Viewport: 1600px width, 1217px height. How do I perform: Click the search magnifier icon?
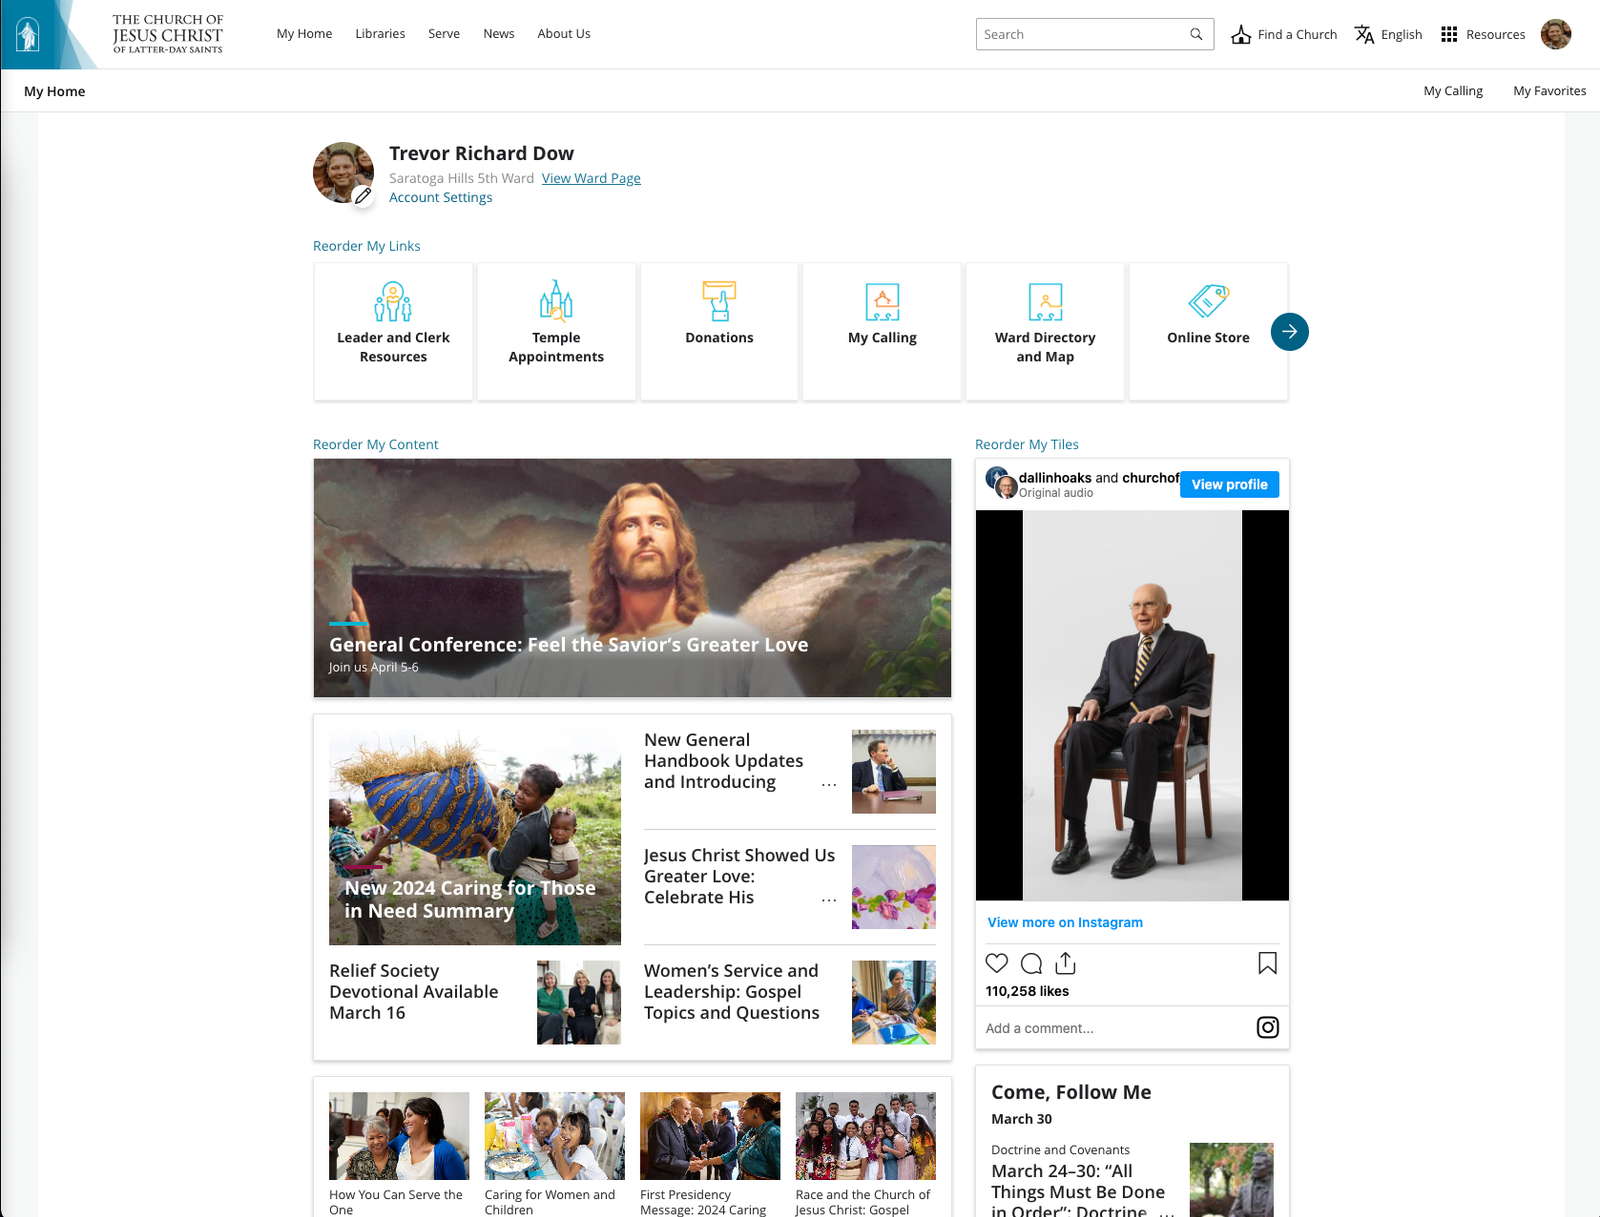coord(1196,34)
